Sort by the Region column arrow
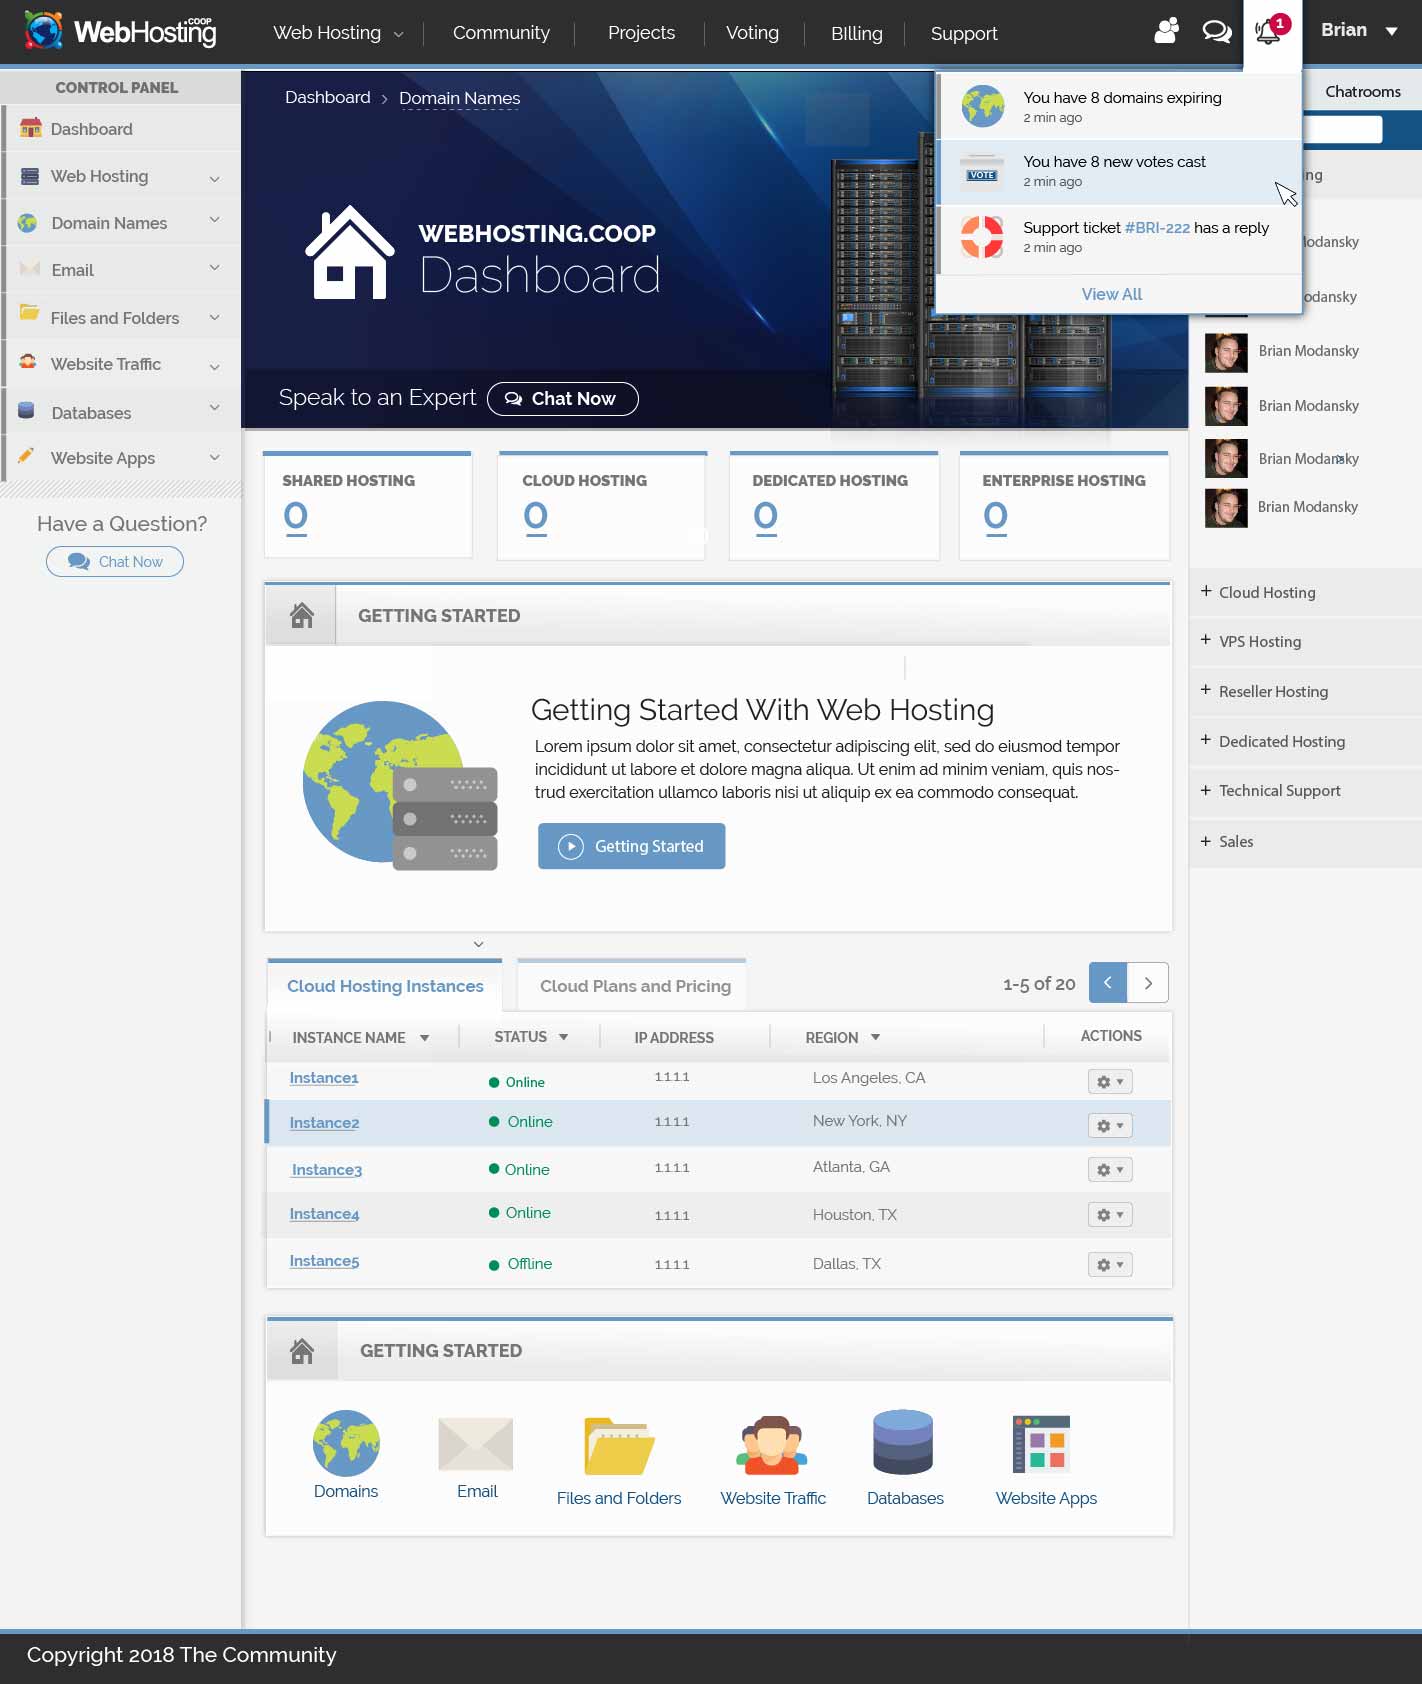Image resolution: width=1422 pixels, height=1684 pixels. pos(876,1037)
